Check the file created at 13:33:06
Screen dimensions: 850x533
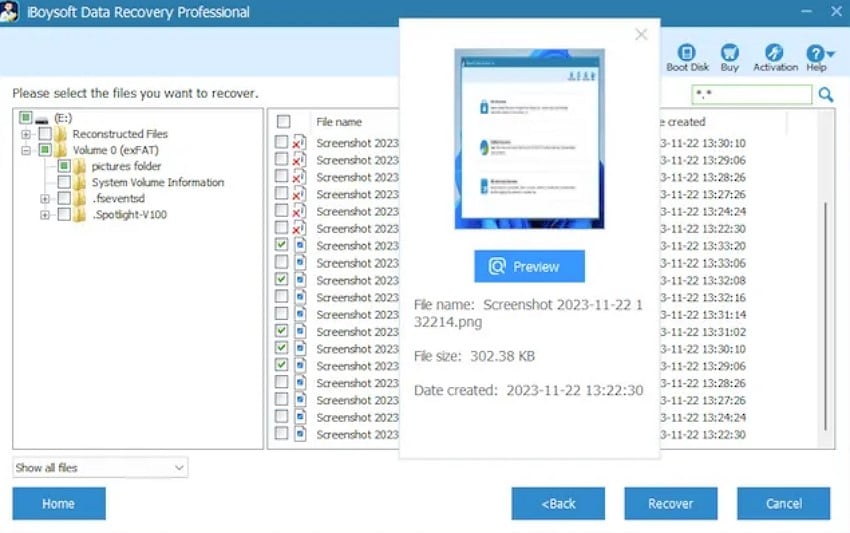(x=281, y=262)
